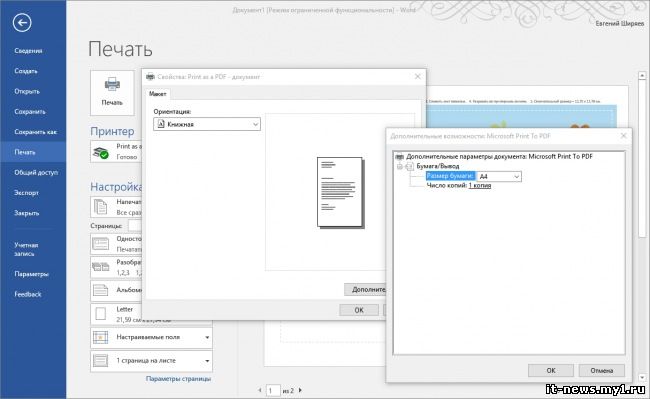Click the preview scrollbar up arrow
Image resolution: width=650 pixels, height=399 pixels.
click(x=642, y=75)
